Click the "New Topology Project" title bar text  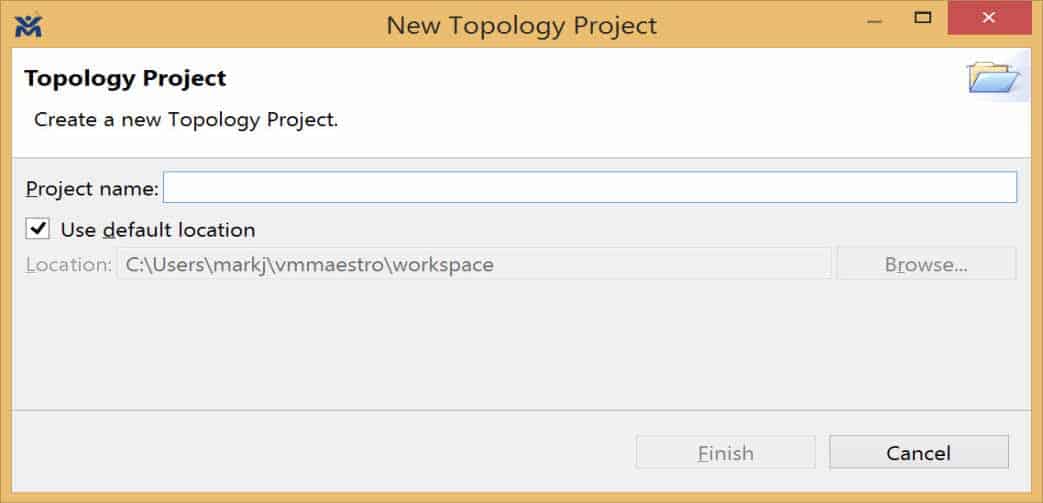522,26
